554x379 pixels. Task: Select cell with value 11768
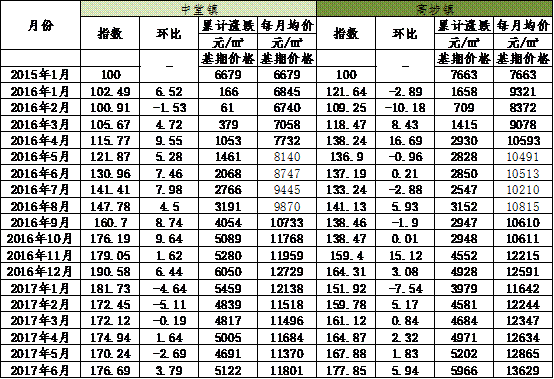pos(287,239)
